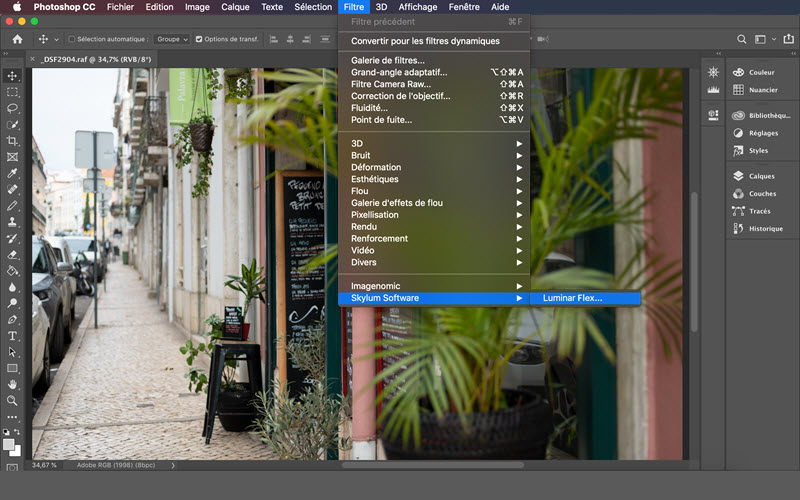Click the zoom percentage field 34,67 %

tap(44, 465)
